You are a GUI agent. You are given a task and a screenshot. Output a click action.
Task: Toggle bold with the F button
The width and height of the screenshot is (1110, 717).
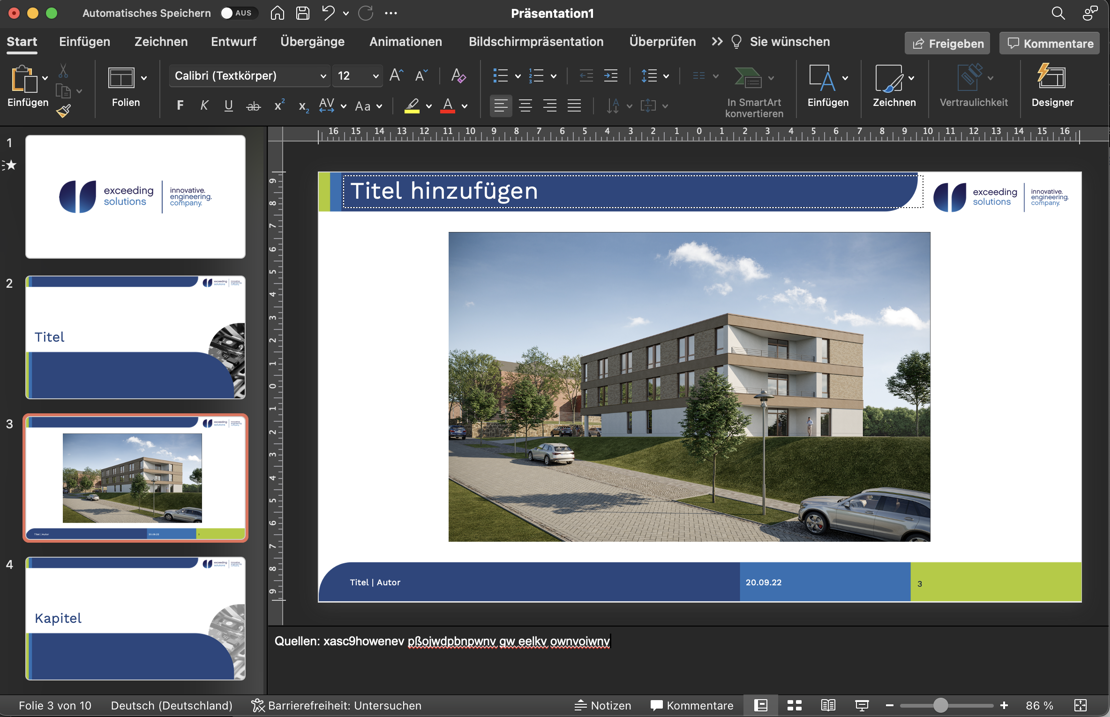tap(180, 106)
